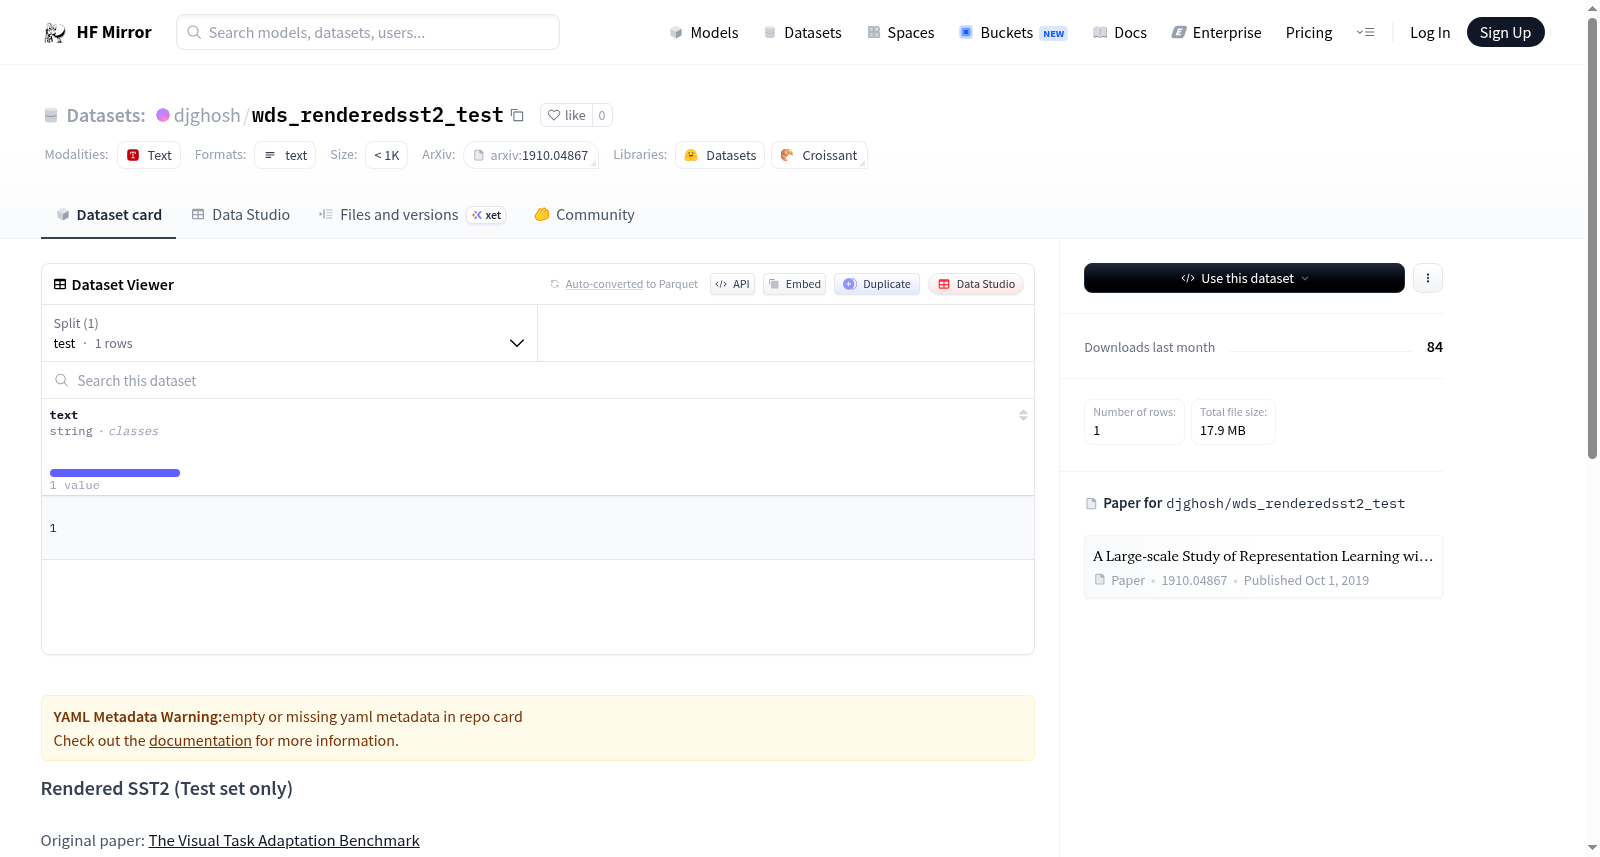Open the djghosh profile link
1600x857 pixels.
click(207, 115)
